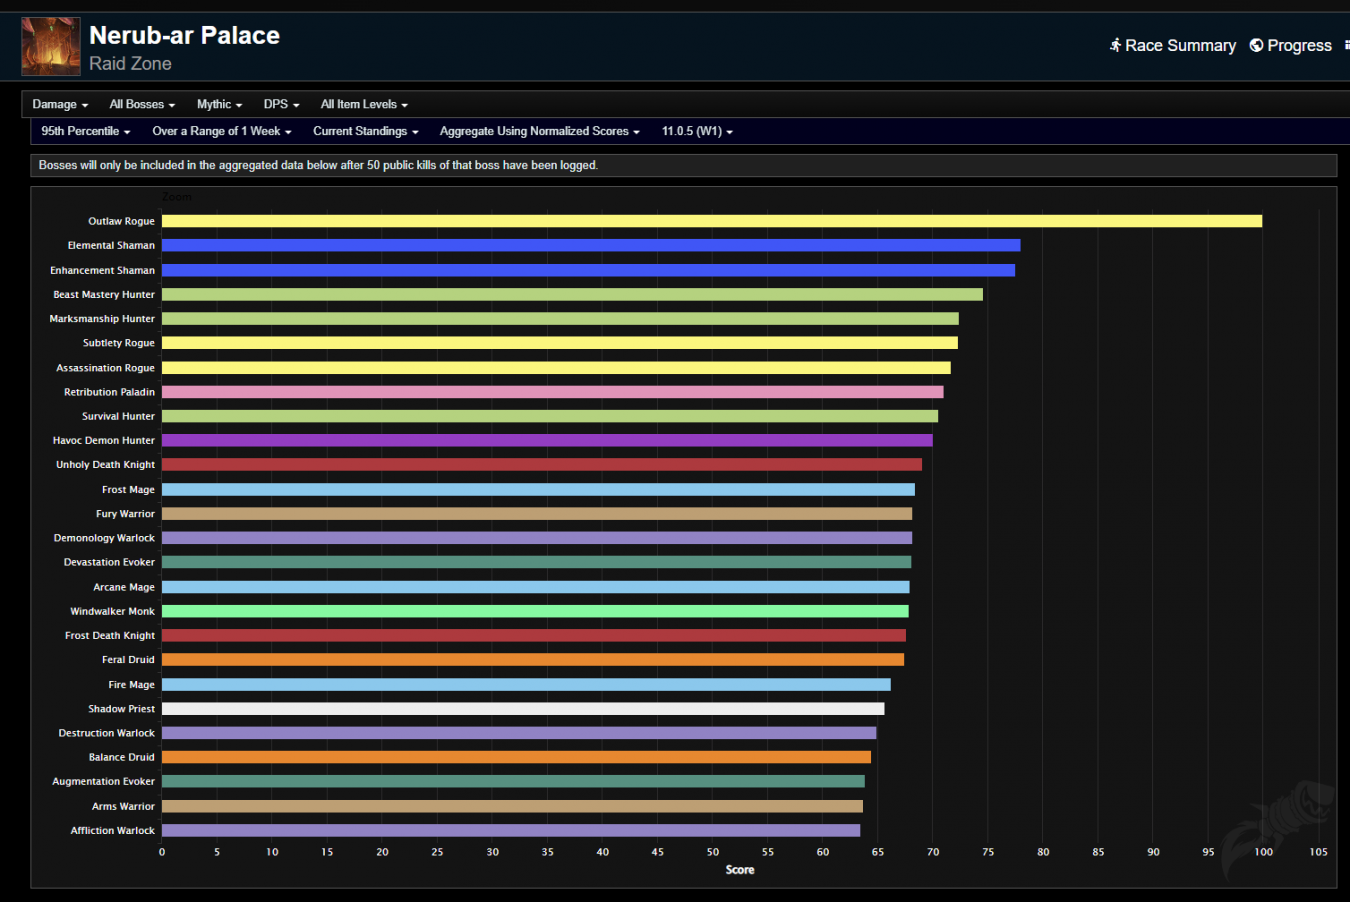The height and width of the screenshot is (902, 1350).
Task: Open the Race Summary link text
Action: coord(1180,45)
